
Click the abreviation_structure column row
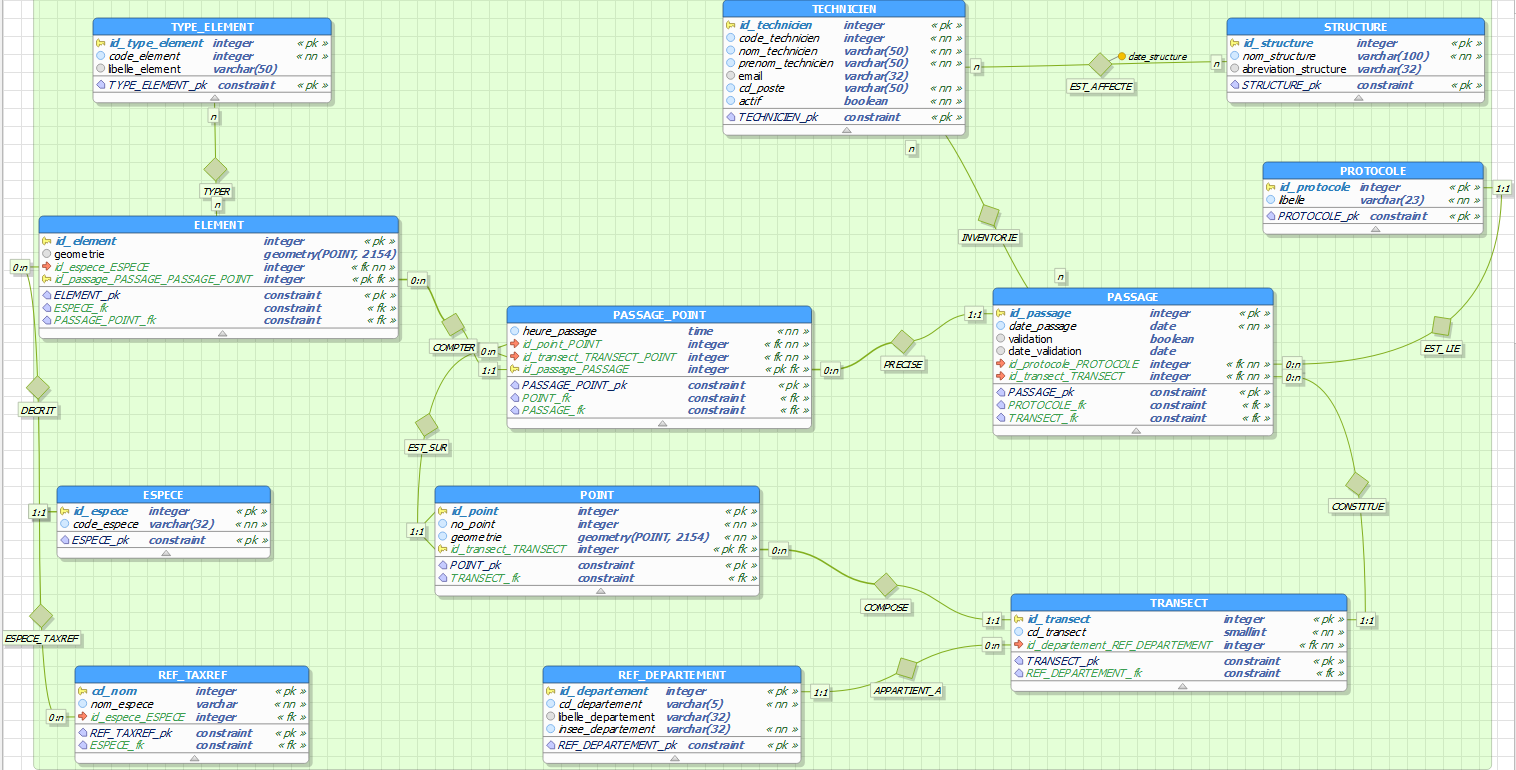coord(1355,69)
